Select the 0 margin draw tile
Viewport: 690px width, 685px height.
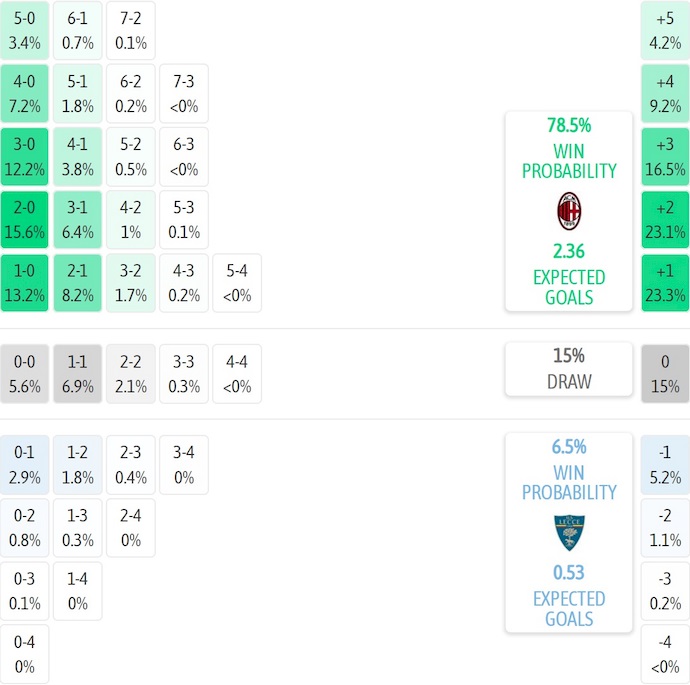[665, 374]
